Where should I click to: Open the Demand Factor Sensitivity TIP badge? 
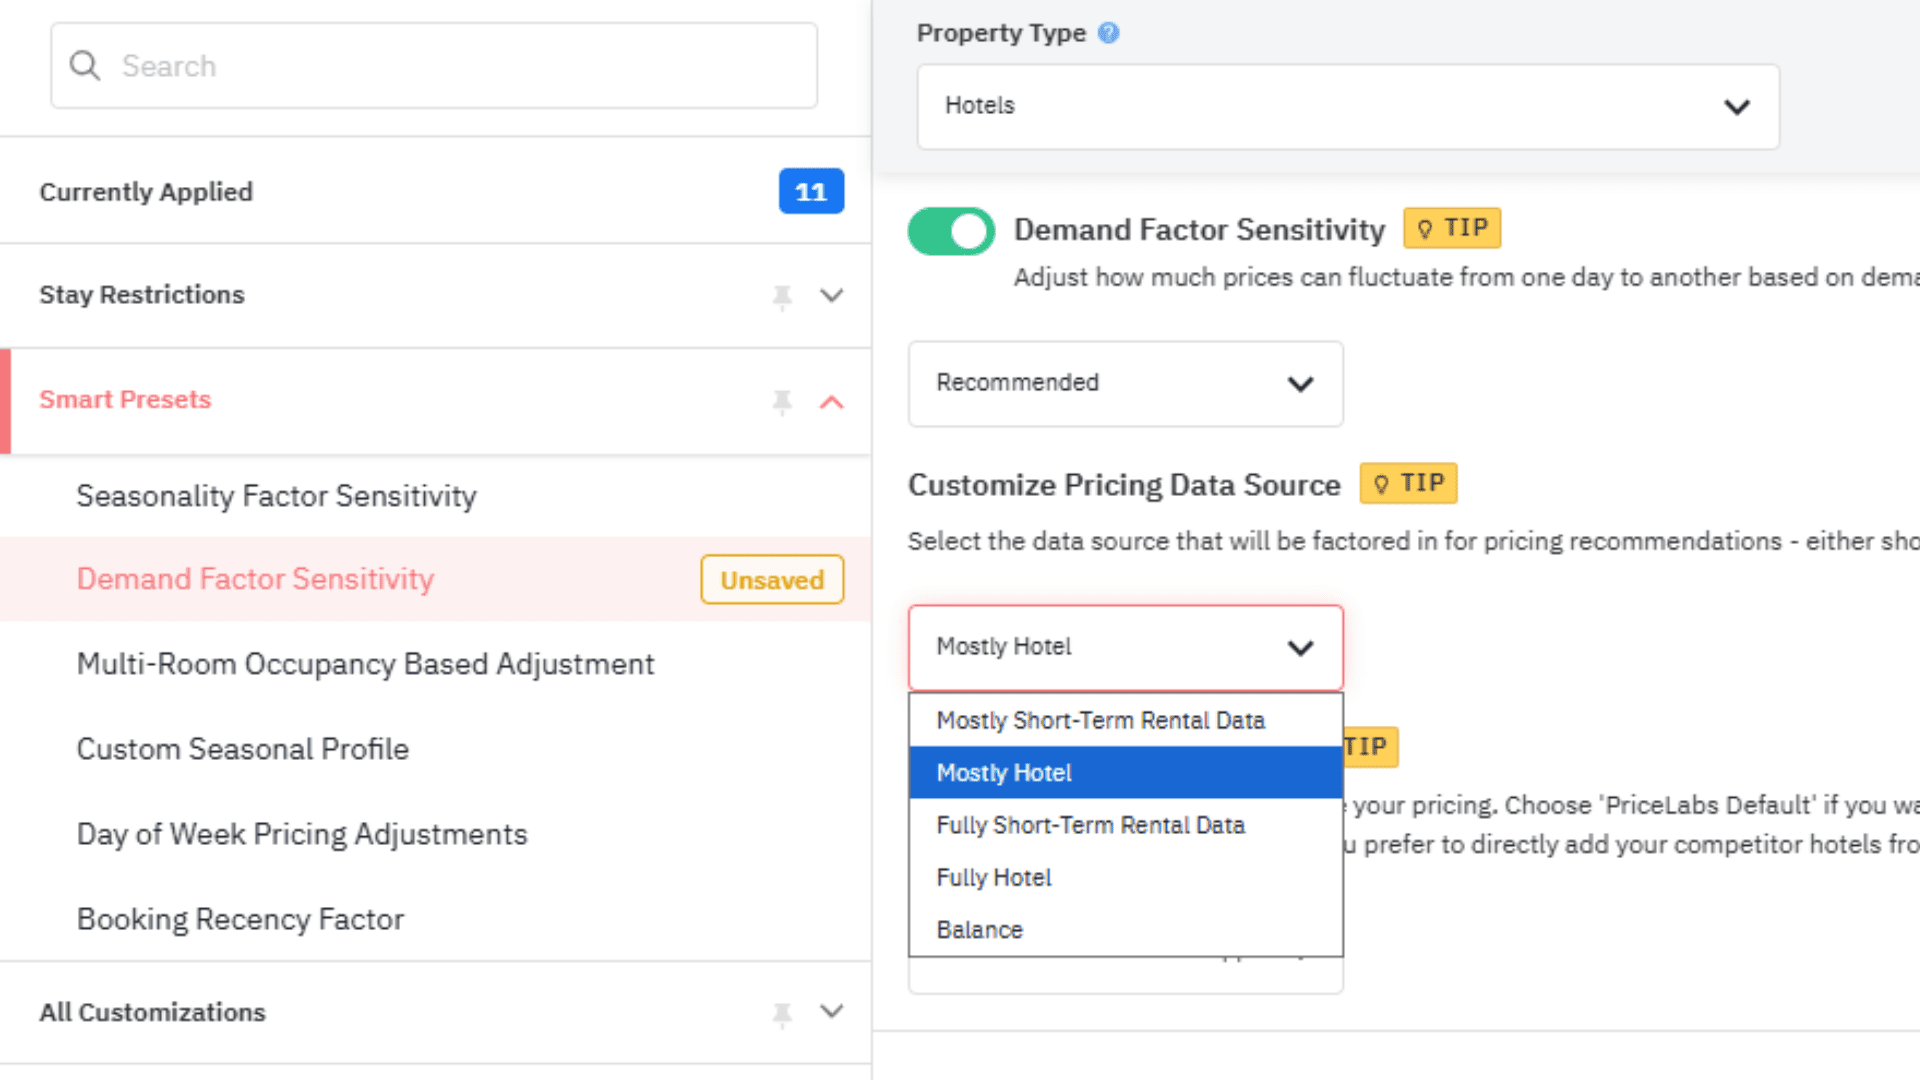(x=1452, y=228)
